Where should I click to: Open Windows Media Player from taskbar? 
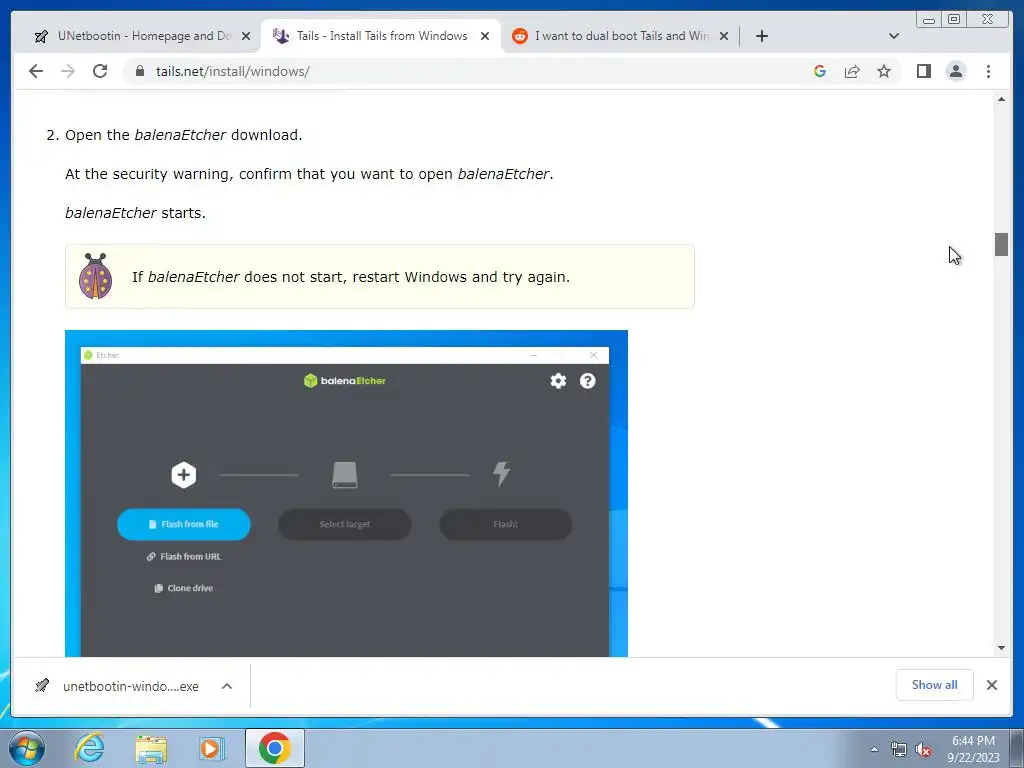point(212,748)
